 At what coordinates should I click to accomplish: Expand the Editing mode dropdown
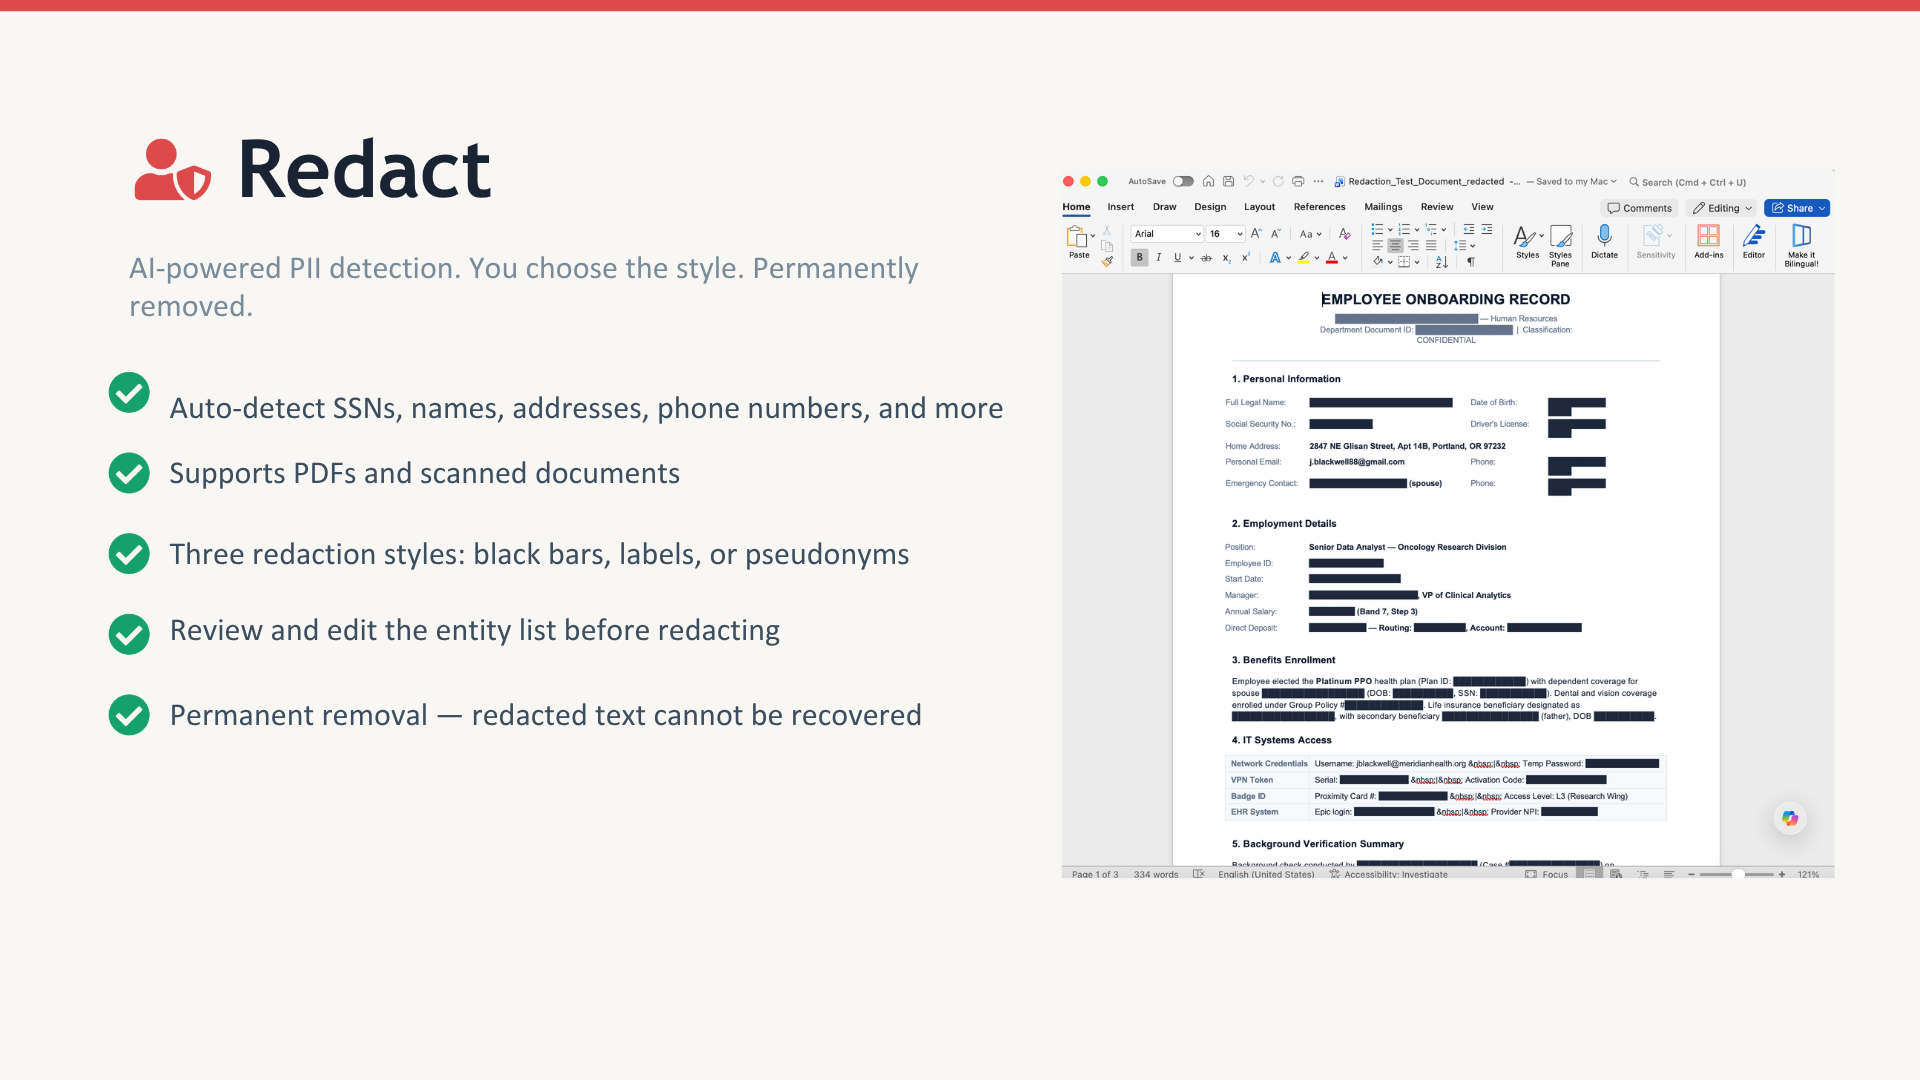click(x=1722, y=208)
